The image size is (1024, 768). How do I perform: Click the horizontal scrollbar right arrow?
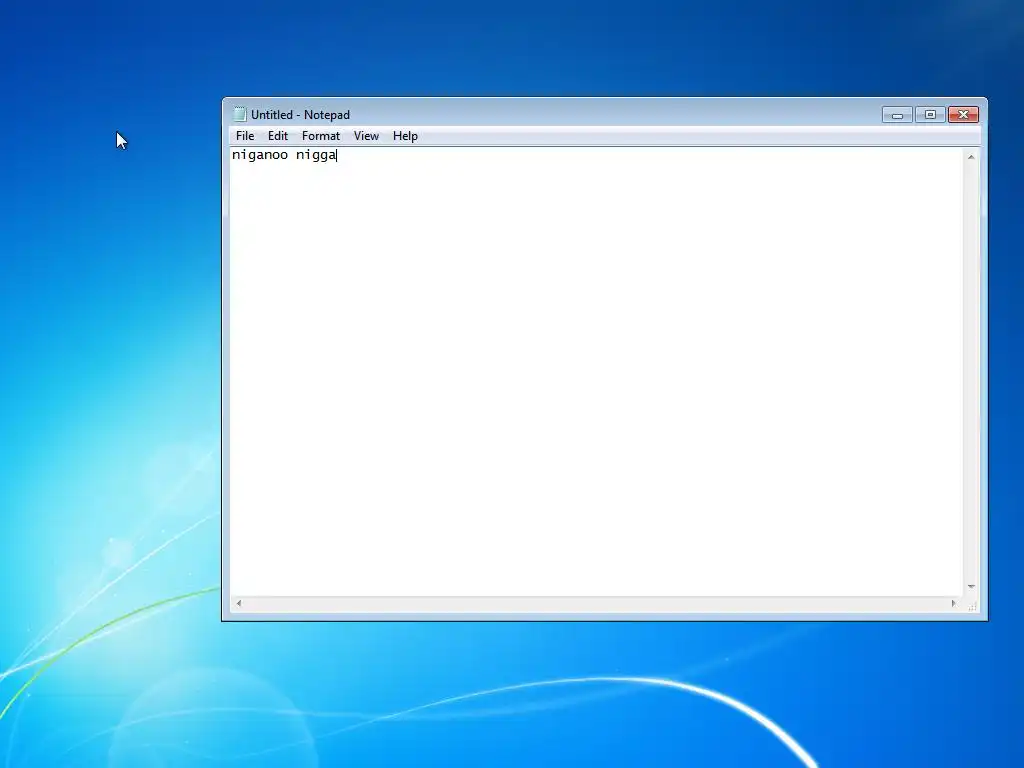click(x=953, y=603)
